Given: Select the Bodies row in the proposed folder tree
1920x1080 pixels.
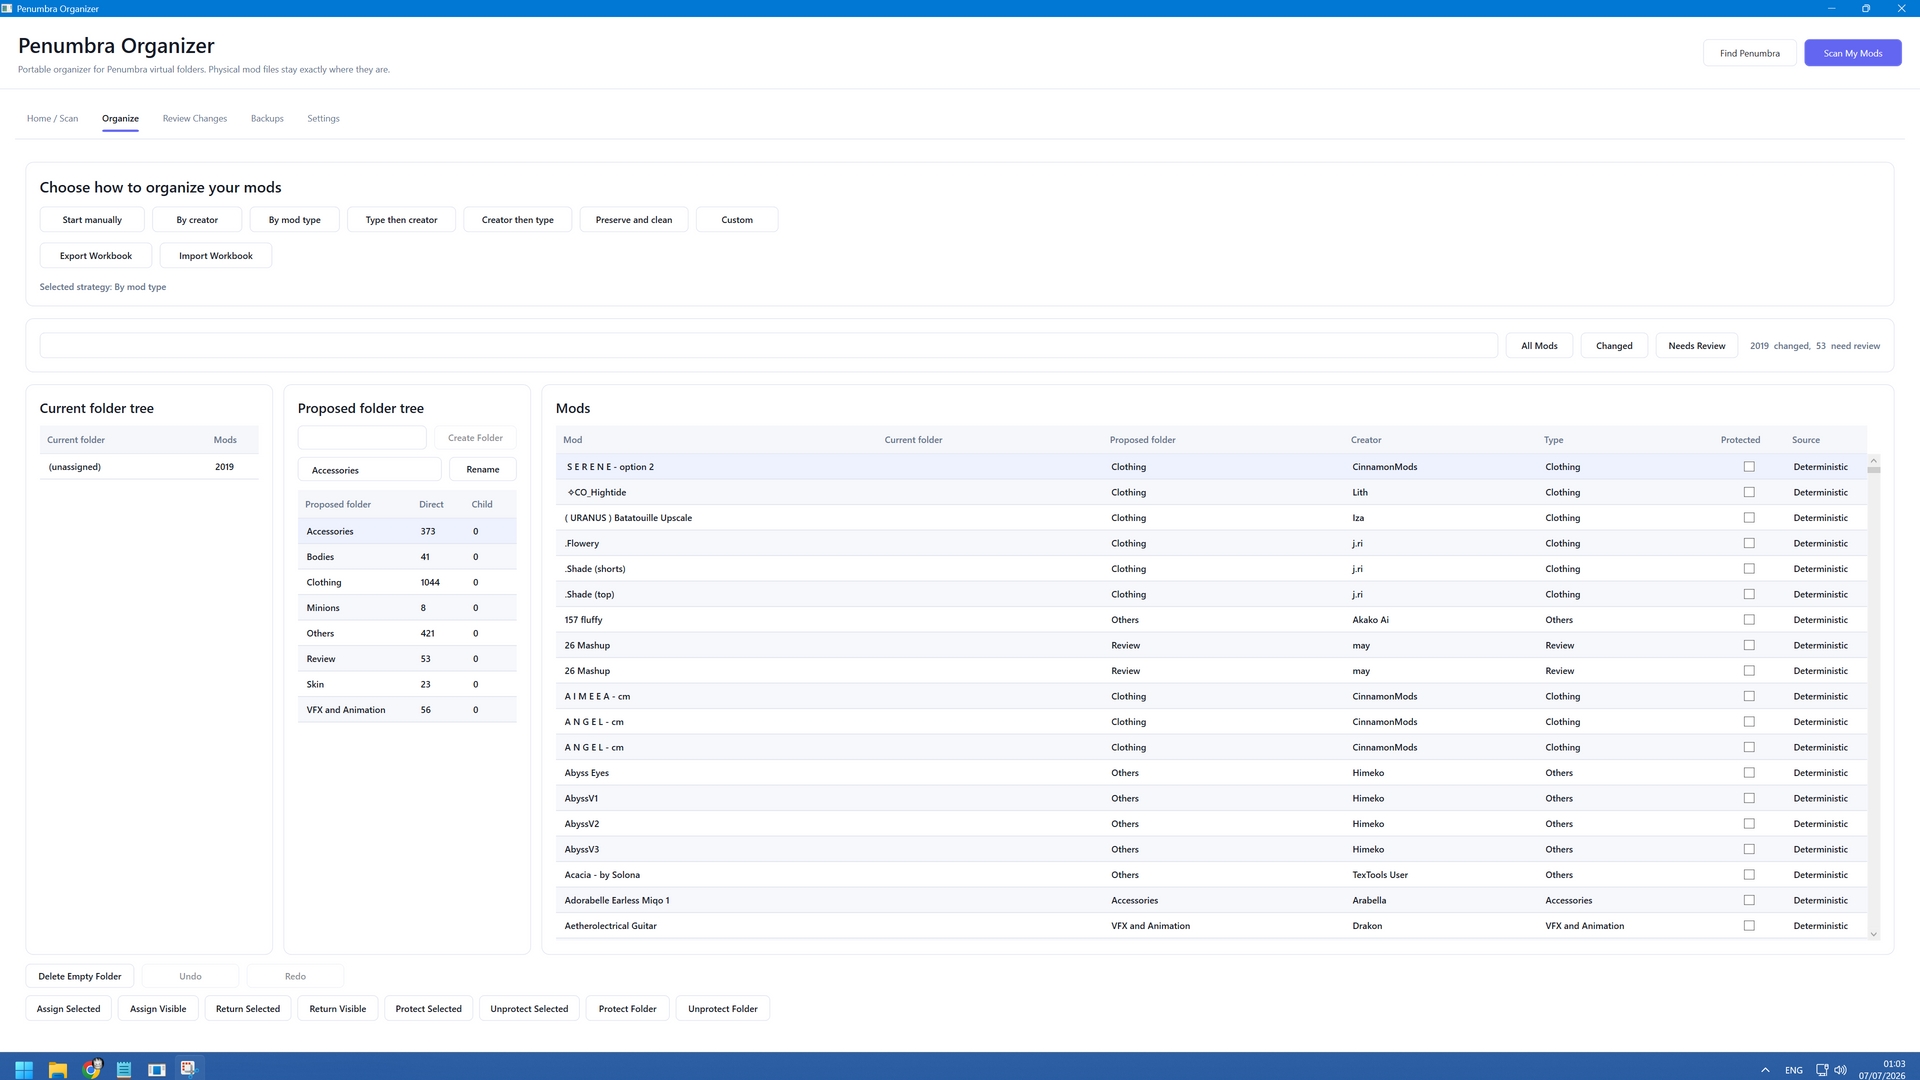Looking at the screenshot, I should (x=407, y=557).
